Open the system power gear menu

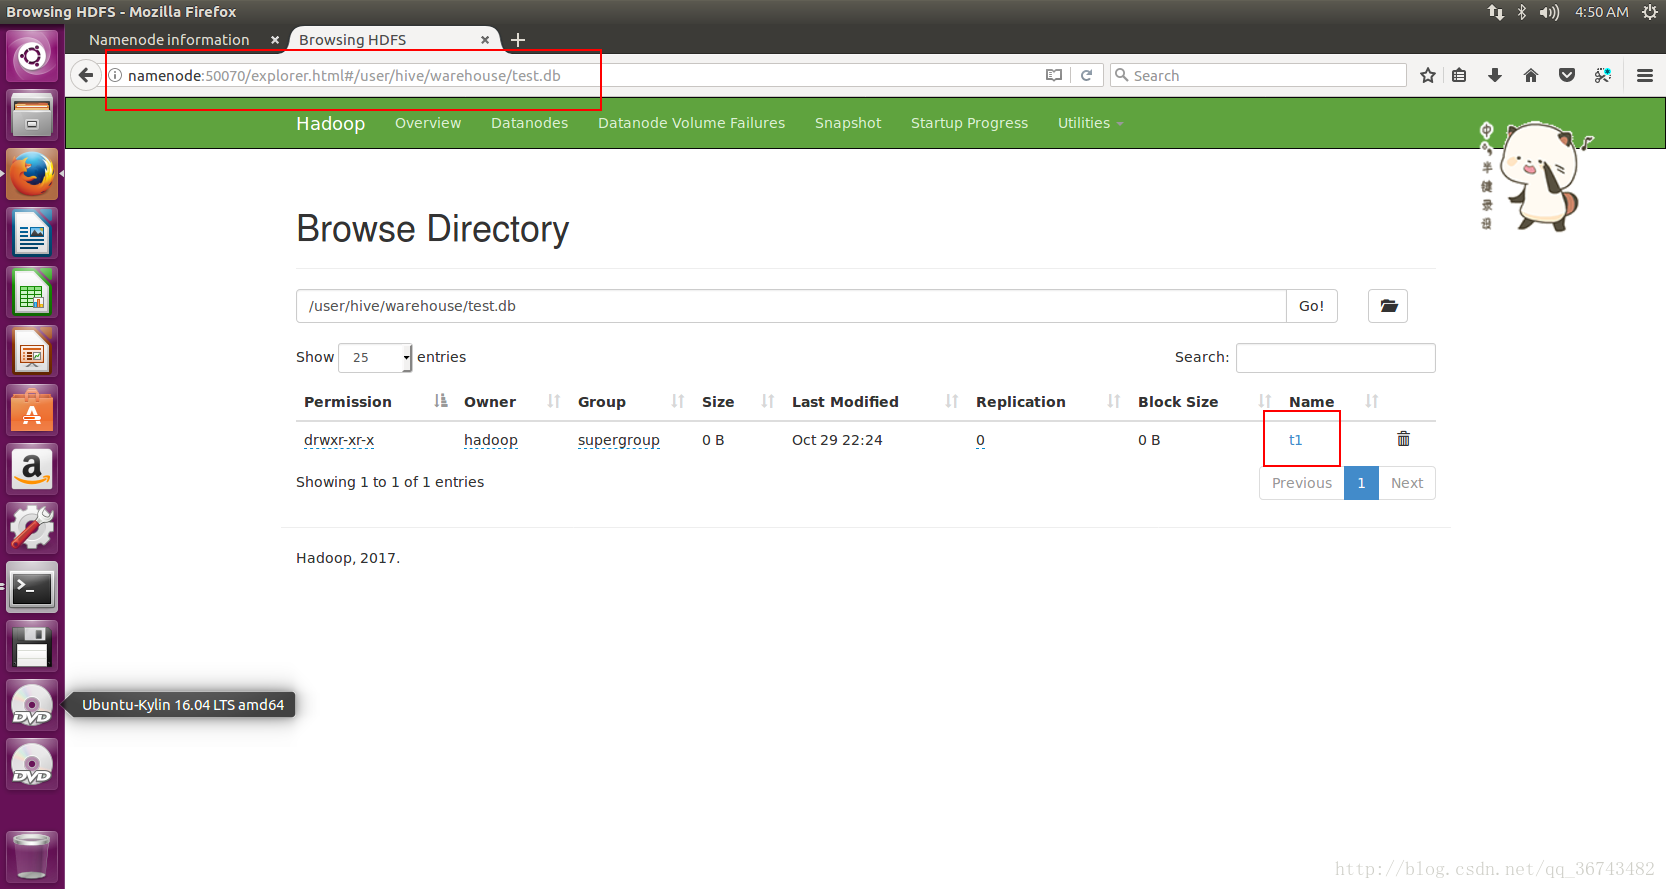pos(1650,12)
